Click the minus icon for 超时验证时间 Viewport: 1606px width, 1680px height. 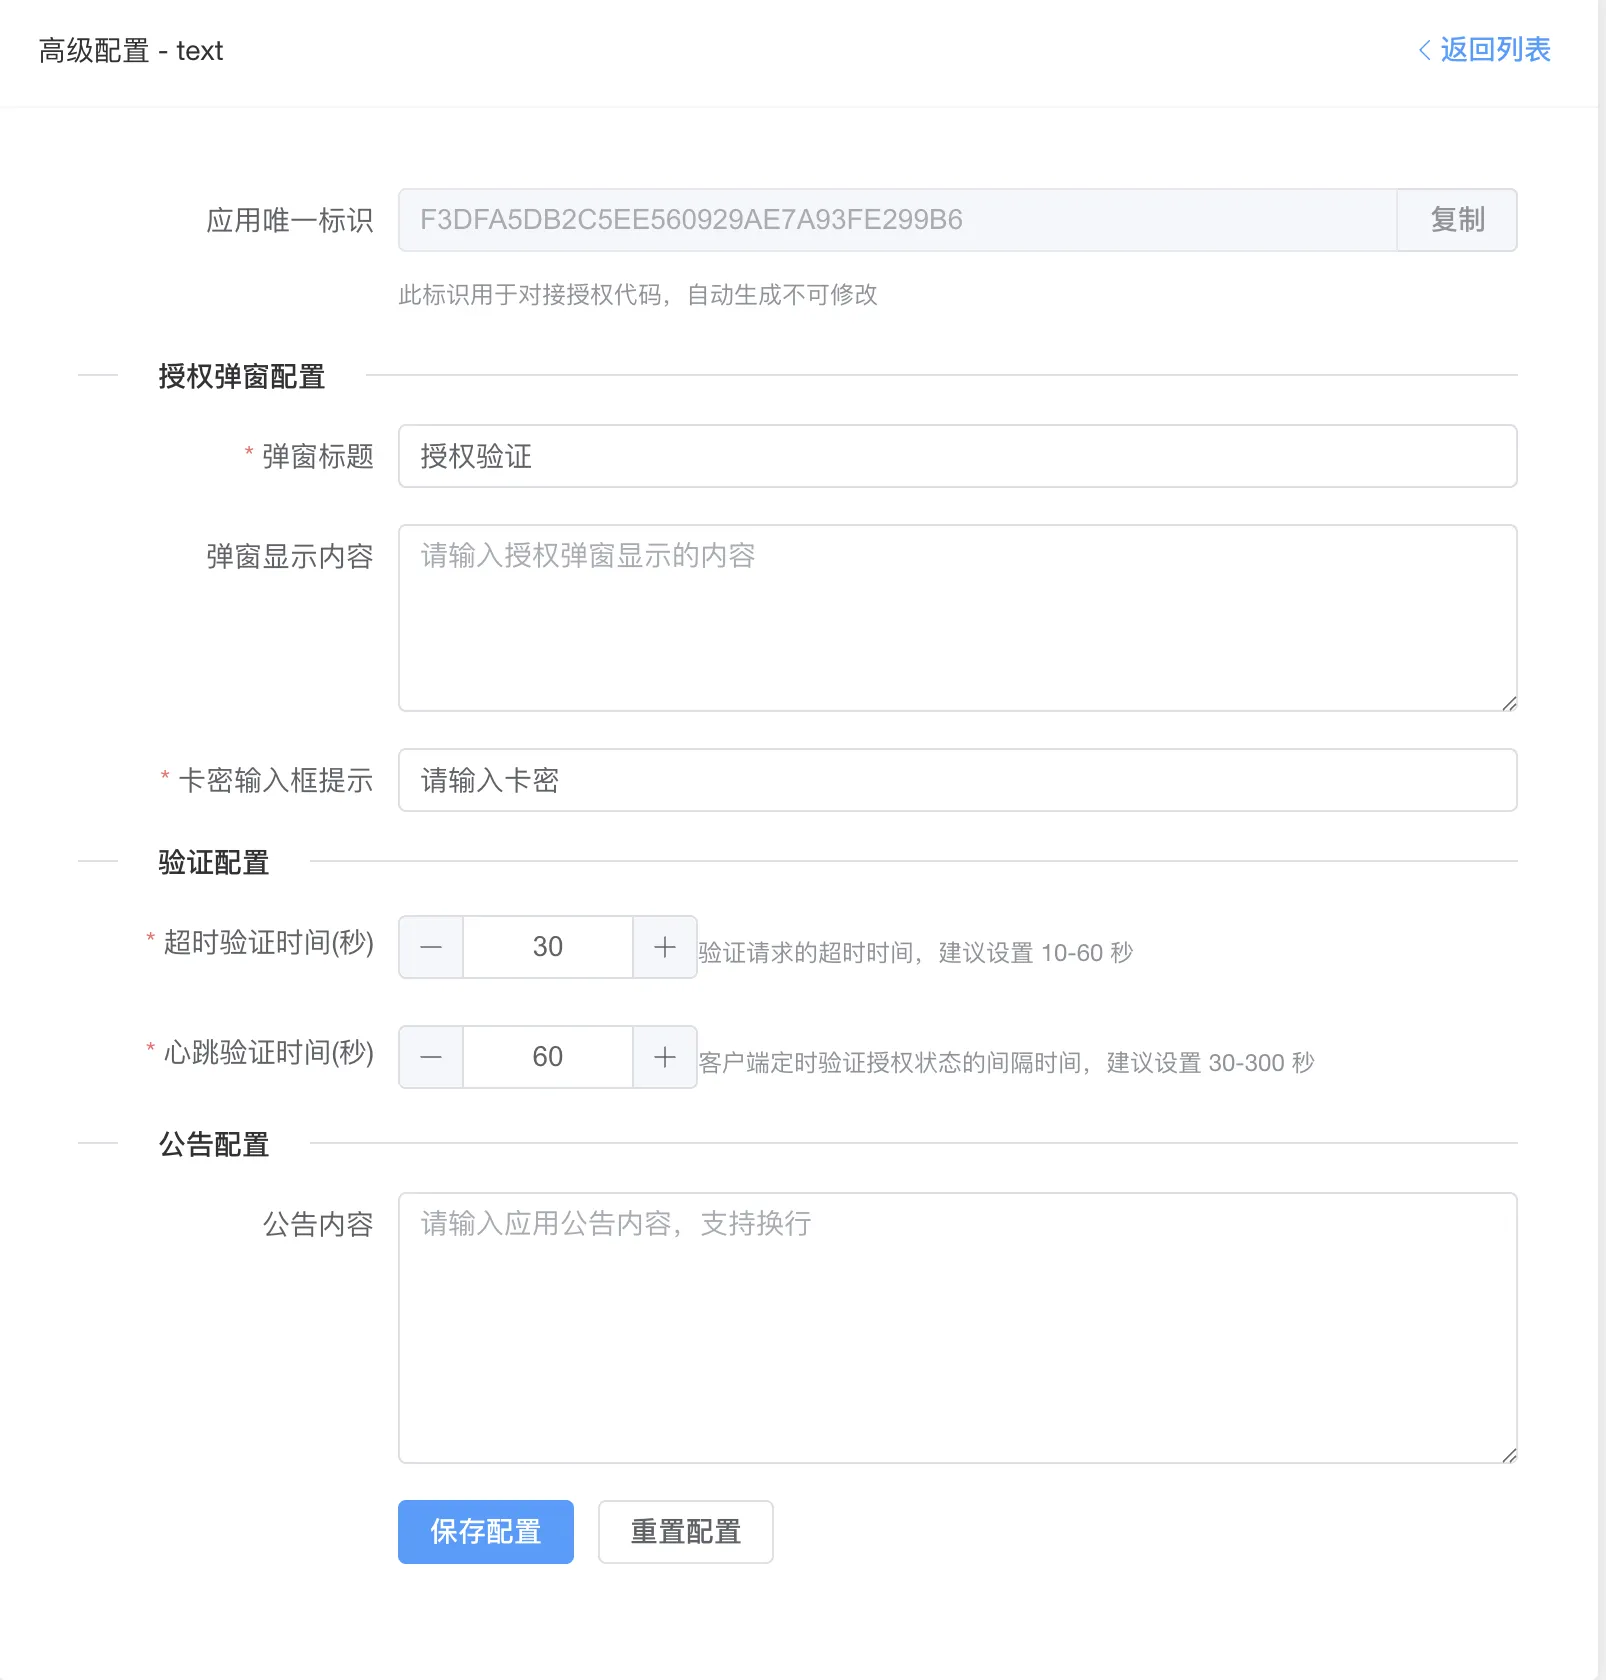click(x=430, y=946)
